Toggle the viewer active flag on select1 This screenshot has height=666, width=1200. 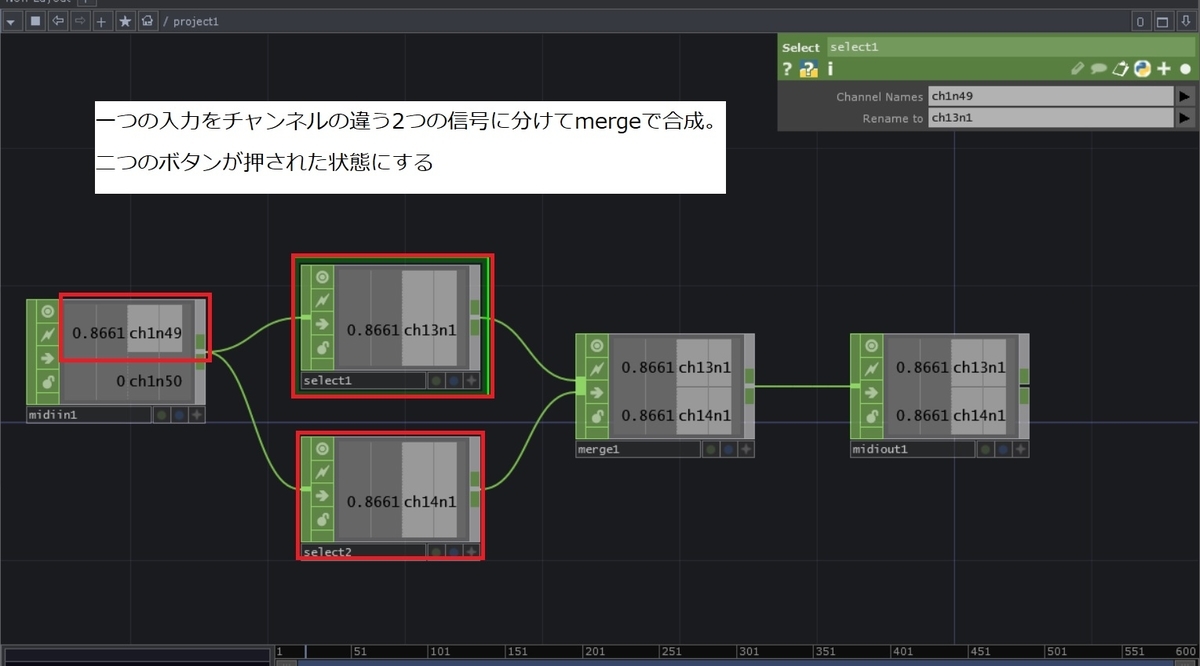click(x=322, y=277)
